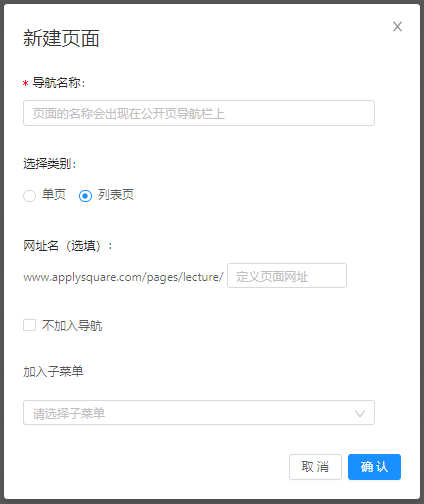Toggle 不加入导航 via its text label
This screenshot has height=504, width=424.
tap(72, 325)
